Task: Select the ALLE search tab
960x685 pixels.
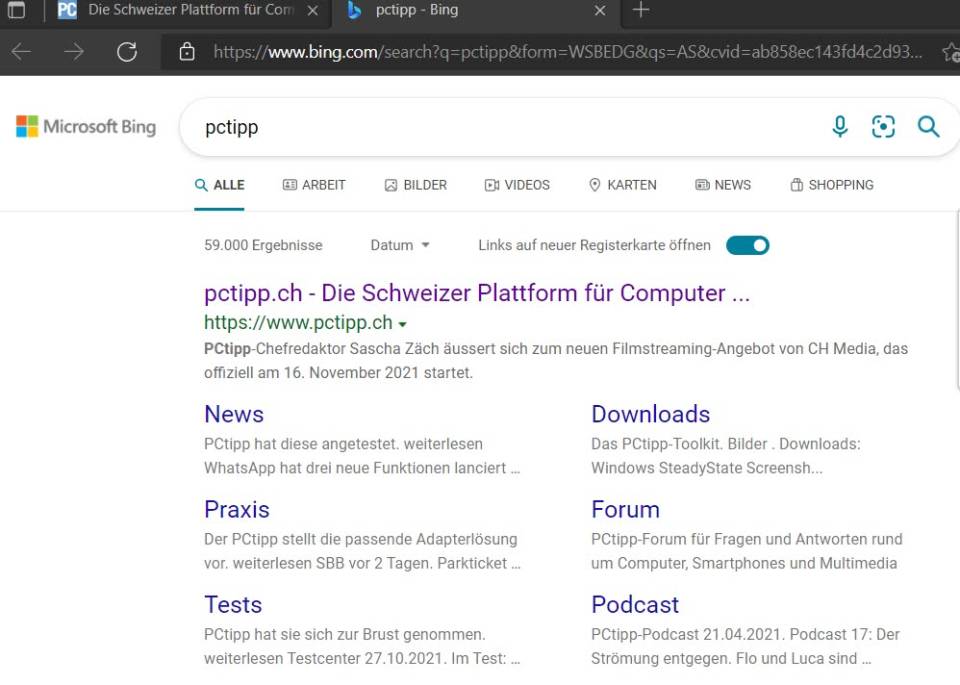Action: point(219,185)
